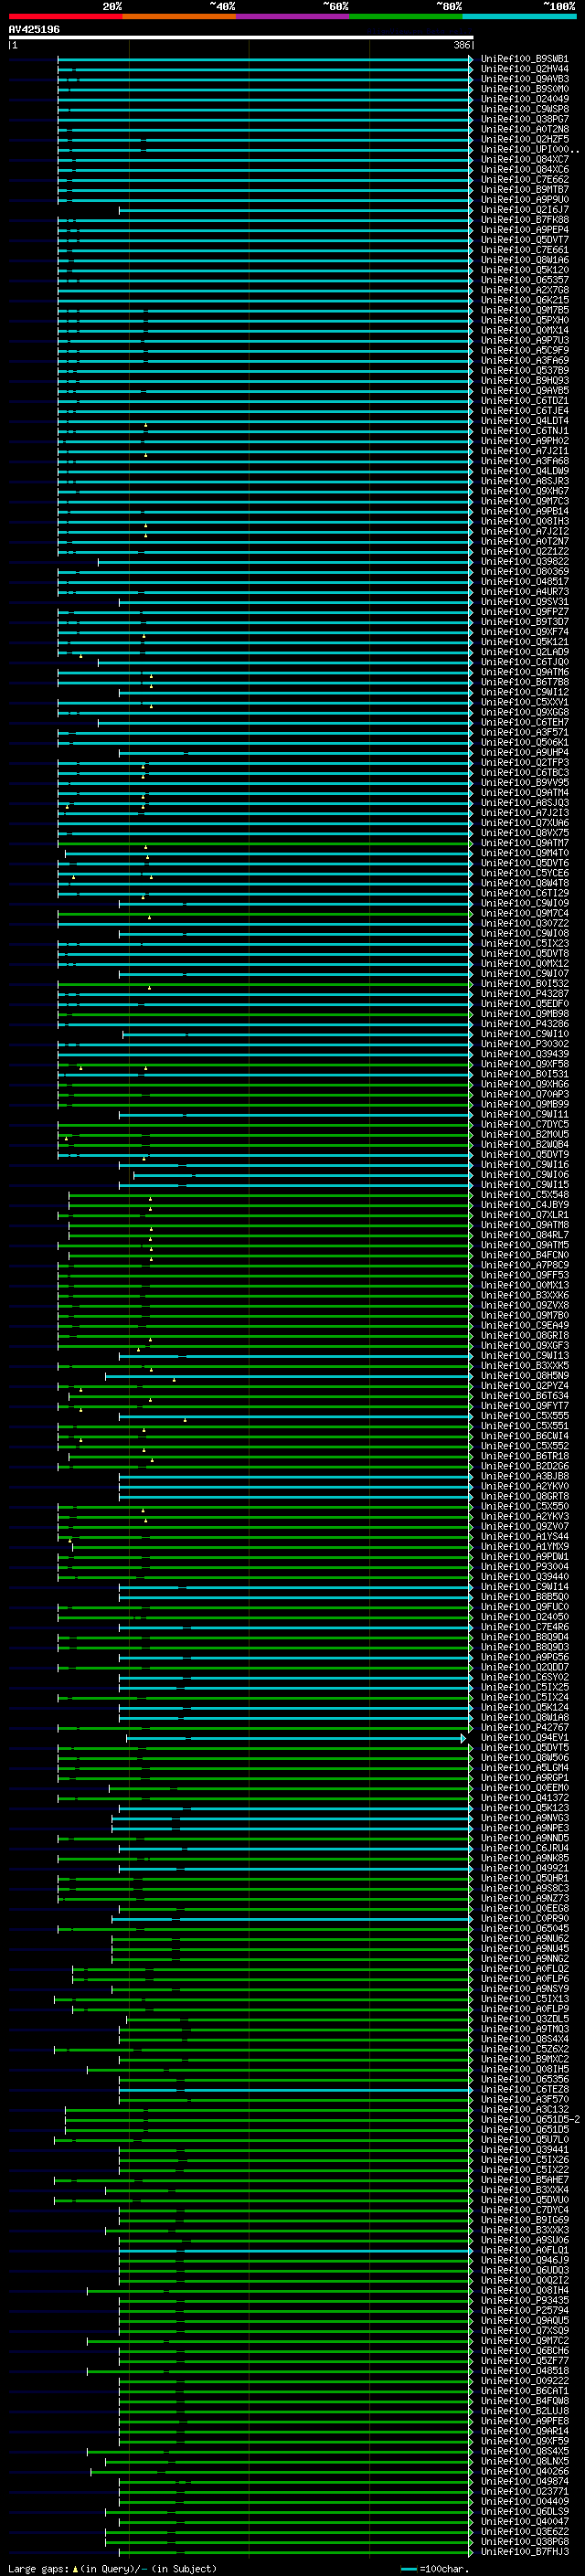Select hit UniRef100_A3FA69
This screenshot has height=2576, width=585.
(525, 361)
